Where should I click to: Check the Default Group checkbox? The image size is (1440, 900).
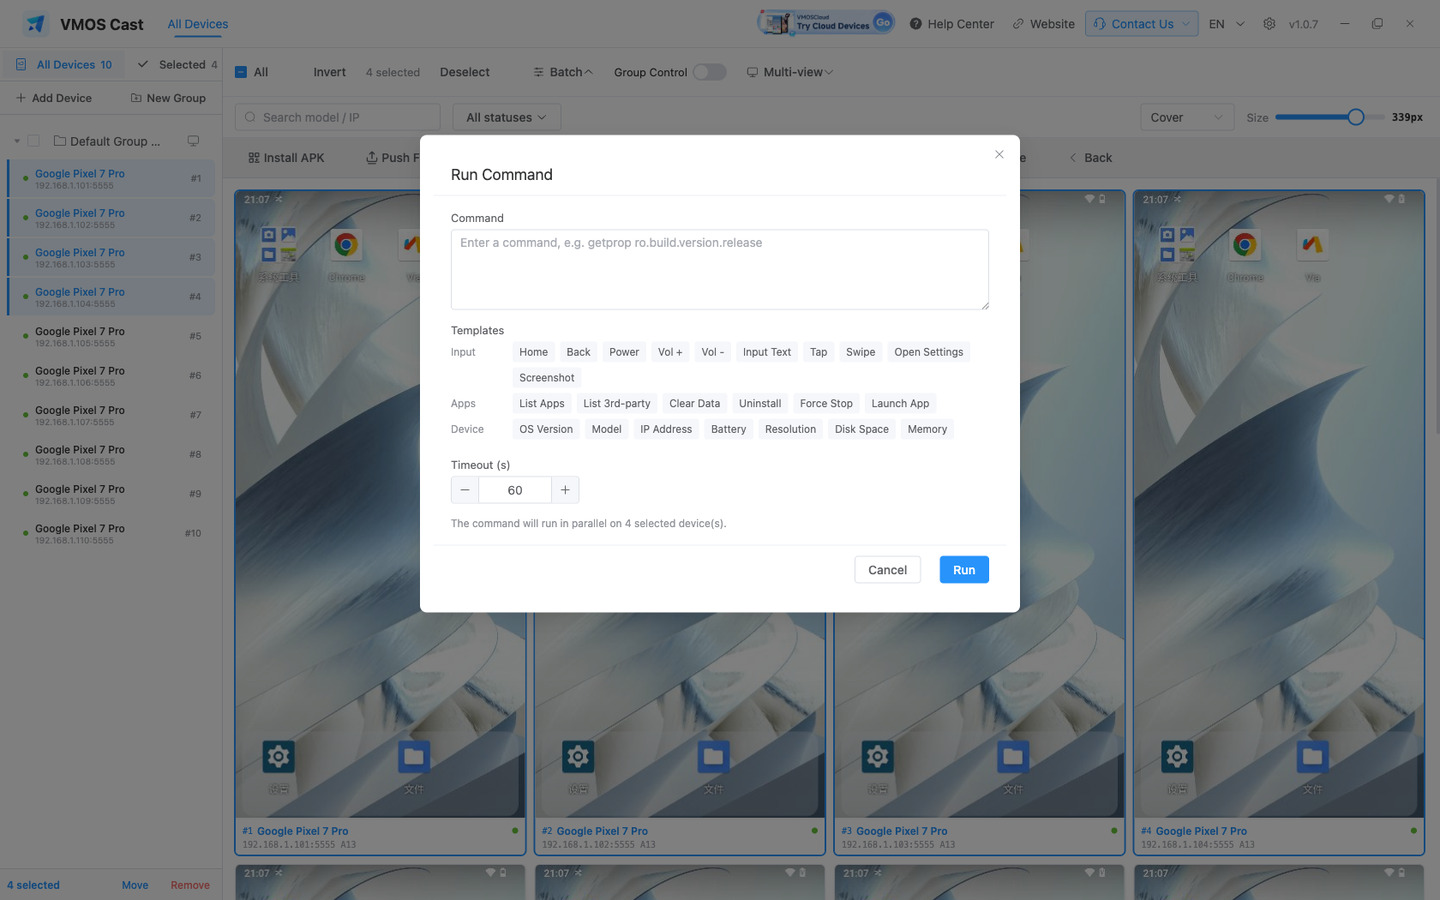point(34,141)
